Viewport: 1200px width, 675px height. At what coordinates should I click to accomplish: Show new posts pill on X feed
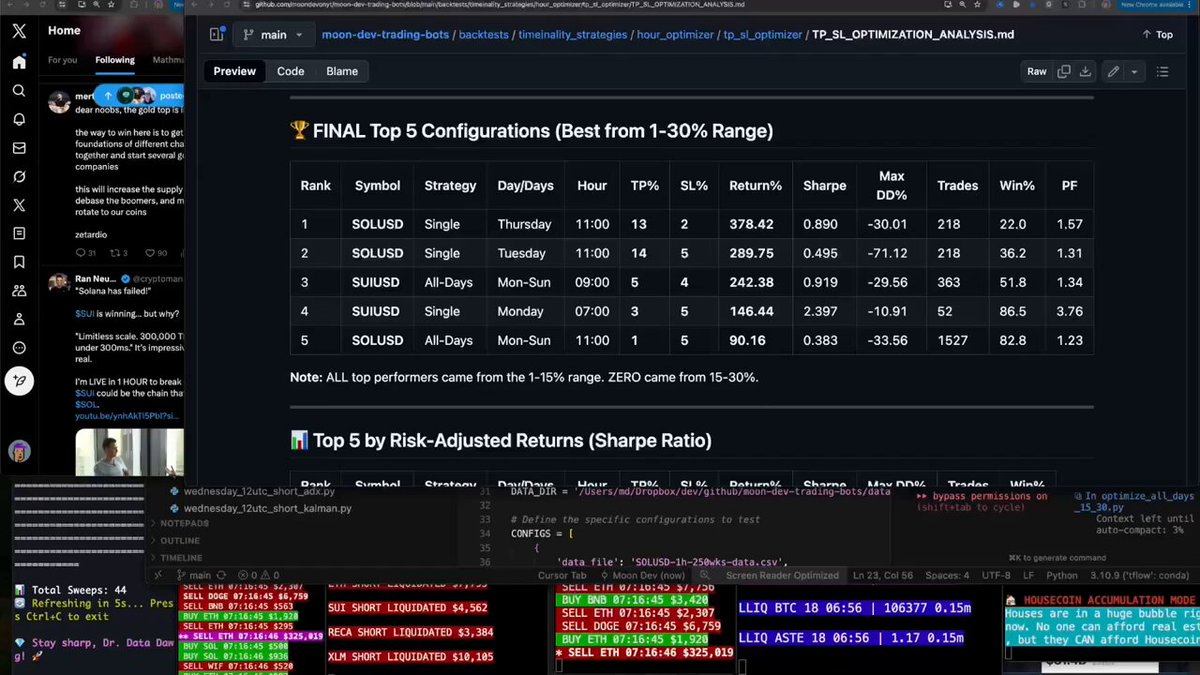[x=139, y=96]
